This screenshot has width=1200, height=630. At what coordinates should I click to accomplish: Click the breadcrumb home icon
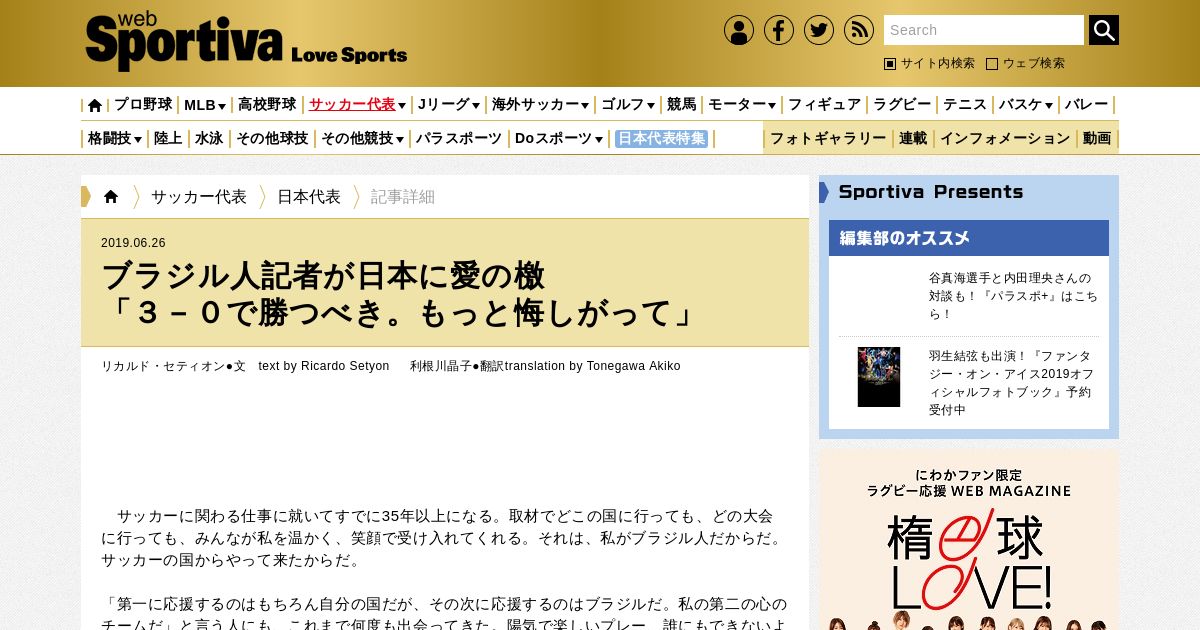point(111,197)
